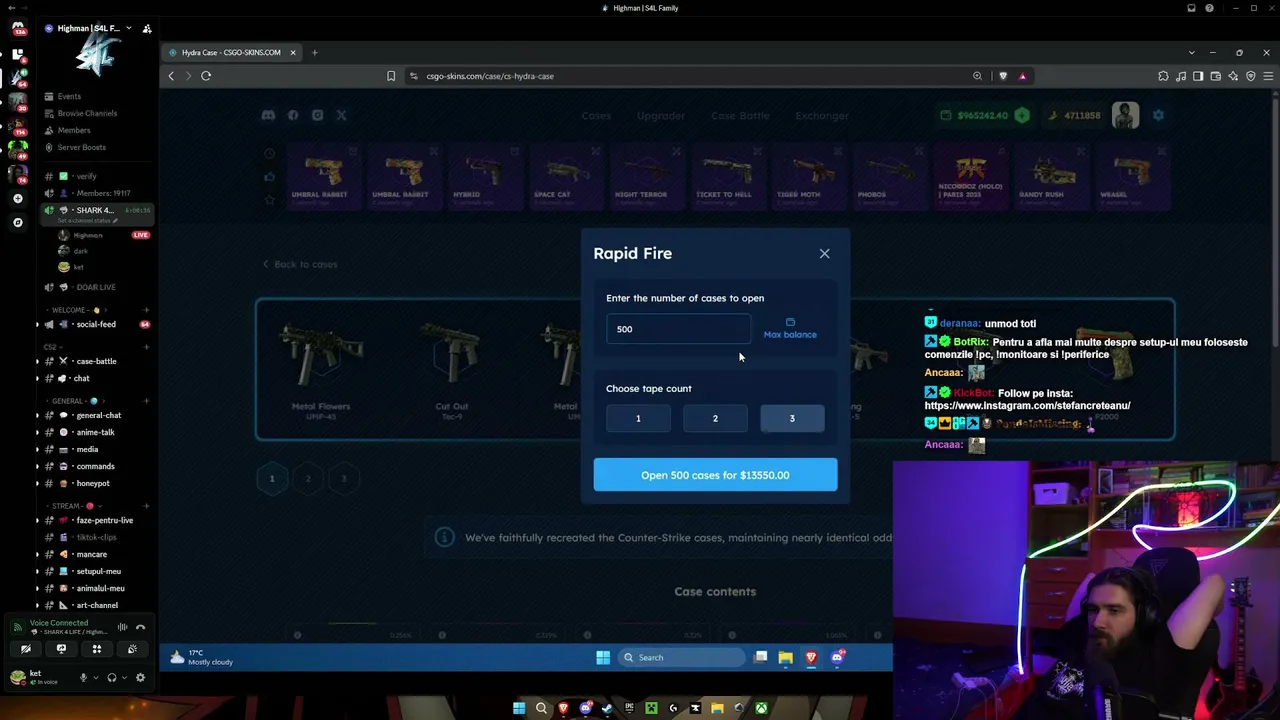Click the address bar URL
This screenshot has height=720, width=1280.
pyautogui.click(x=490, y=76)
